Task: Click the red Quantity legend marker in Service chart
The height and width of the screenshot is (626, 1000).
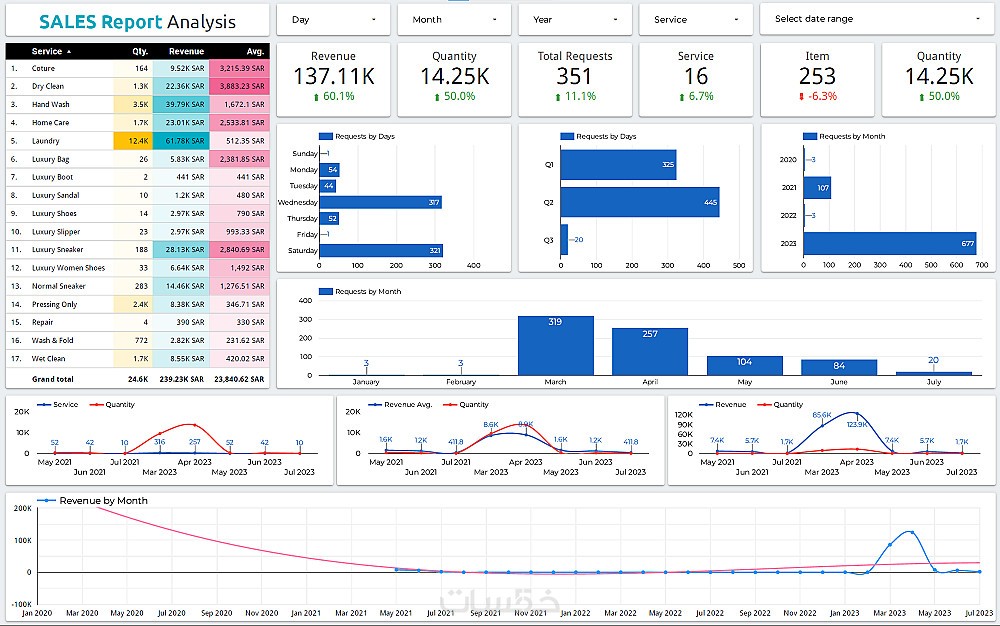Action: tap(96, 405)
